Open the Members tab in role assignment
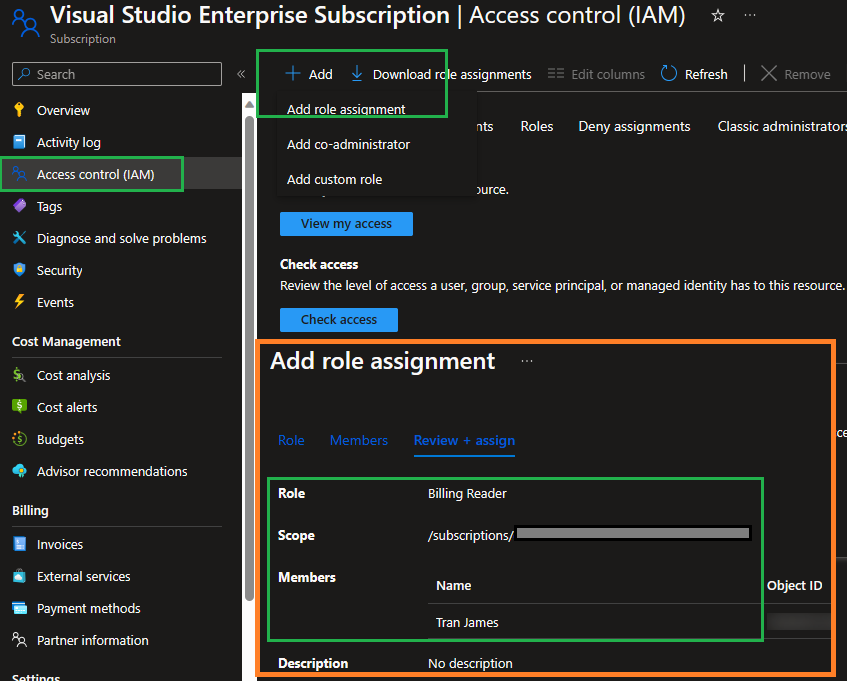Viewport: 847px width, 681px height. pos(359,440)
